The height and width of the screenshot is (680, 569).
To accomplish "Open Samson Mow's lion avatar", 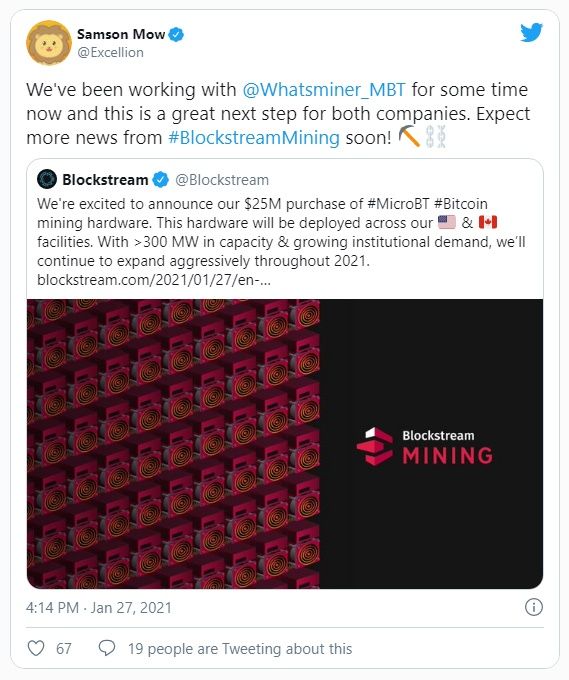I will tap(49, 42).
